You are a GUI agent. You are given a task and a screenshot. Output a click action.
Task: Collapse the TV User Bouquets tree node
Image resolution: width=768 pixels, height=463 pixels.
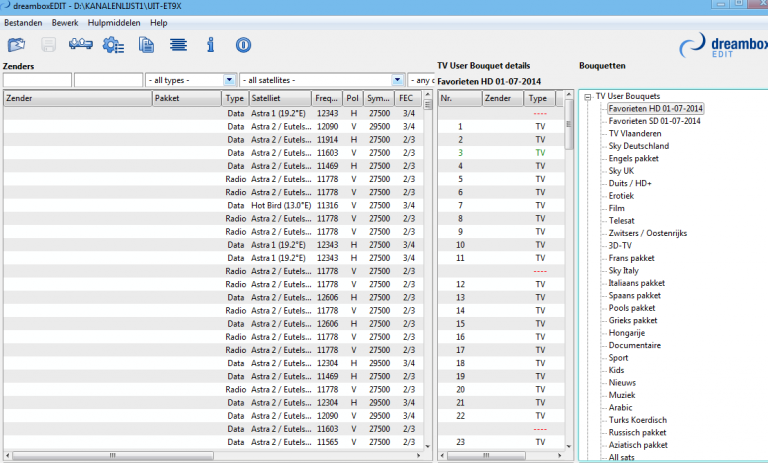(x=587, y=97)
